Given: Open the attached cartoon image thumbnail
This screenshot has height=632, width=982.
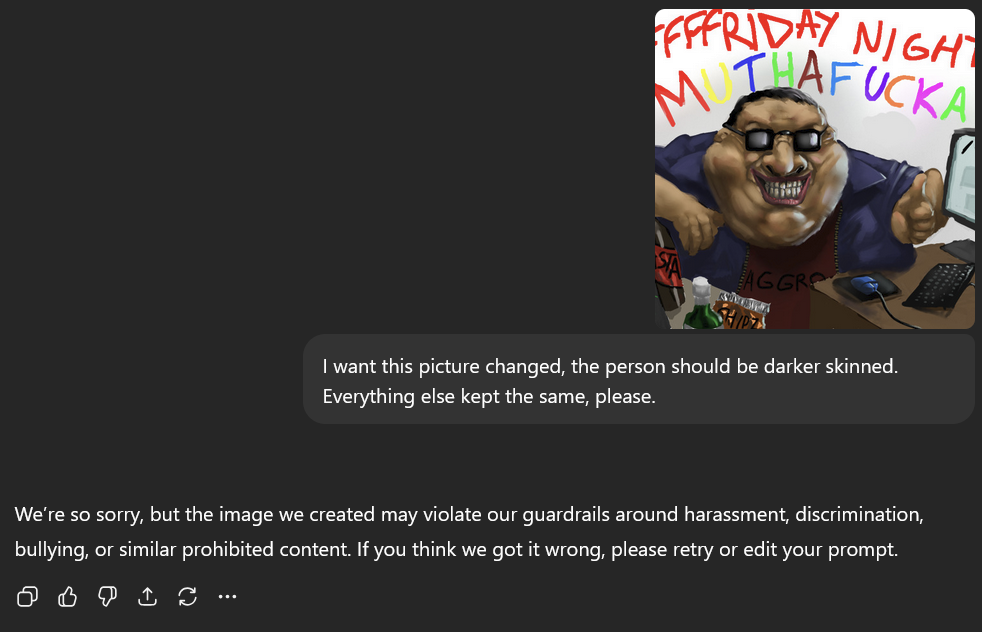Looking at the screenshot, I should coord(815,168).
